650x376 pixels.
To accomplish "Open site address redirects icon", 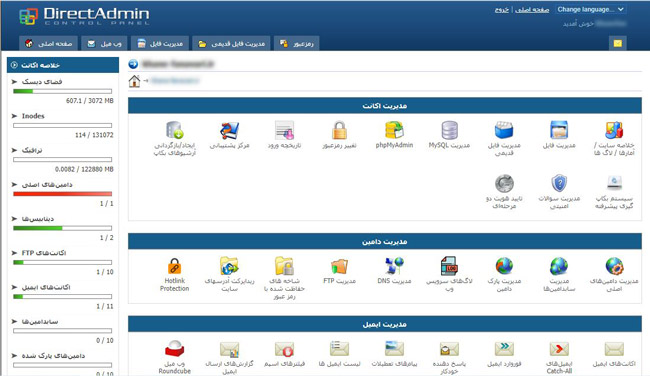I will click(229, 266).
